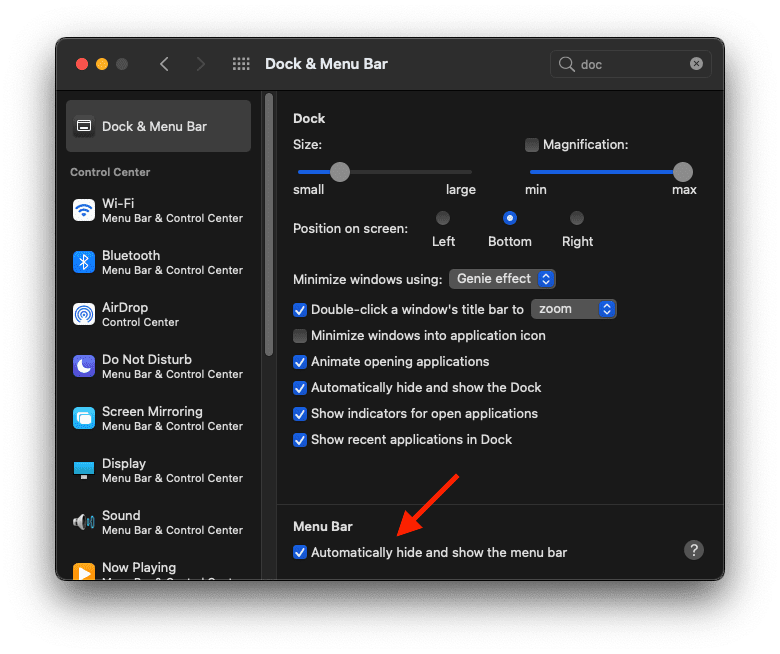Select Bluetooth in the sidebar list
The width and height of the screenshot is (780, 654).
pyautogui.click(x=158, y=262)
